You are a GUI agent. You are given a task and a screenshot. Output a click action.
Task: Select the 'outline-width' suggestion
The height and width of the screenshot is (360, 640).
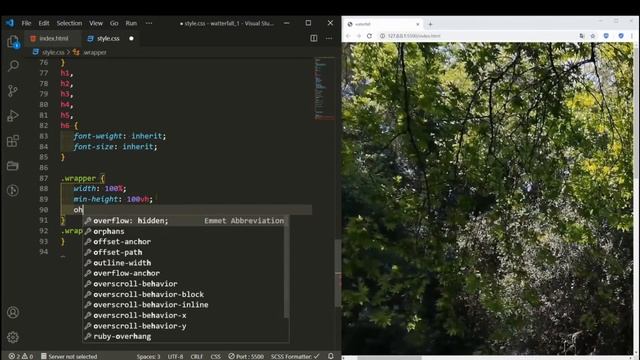coord(184,263)
